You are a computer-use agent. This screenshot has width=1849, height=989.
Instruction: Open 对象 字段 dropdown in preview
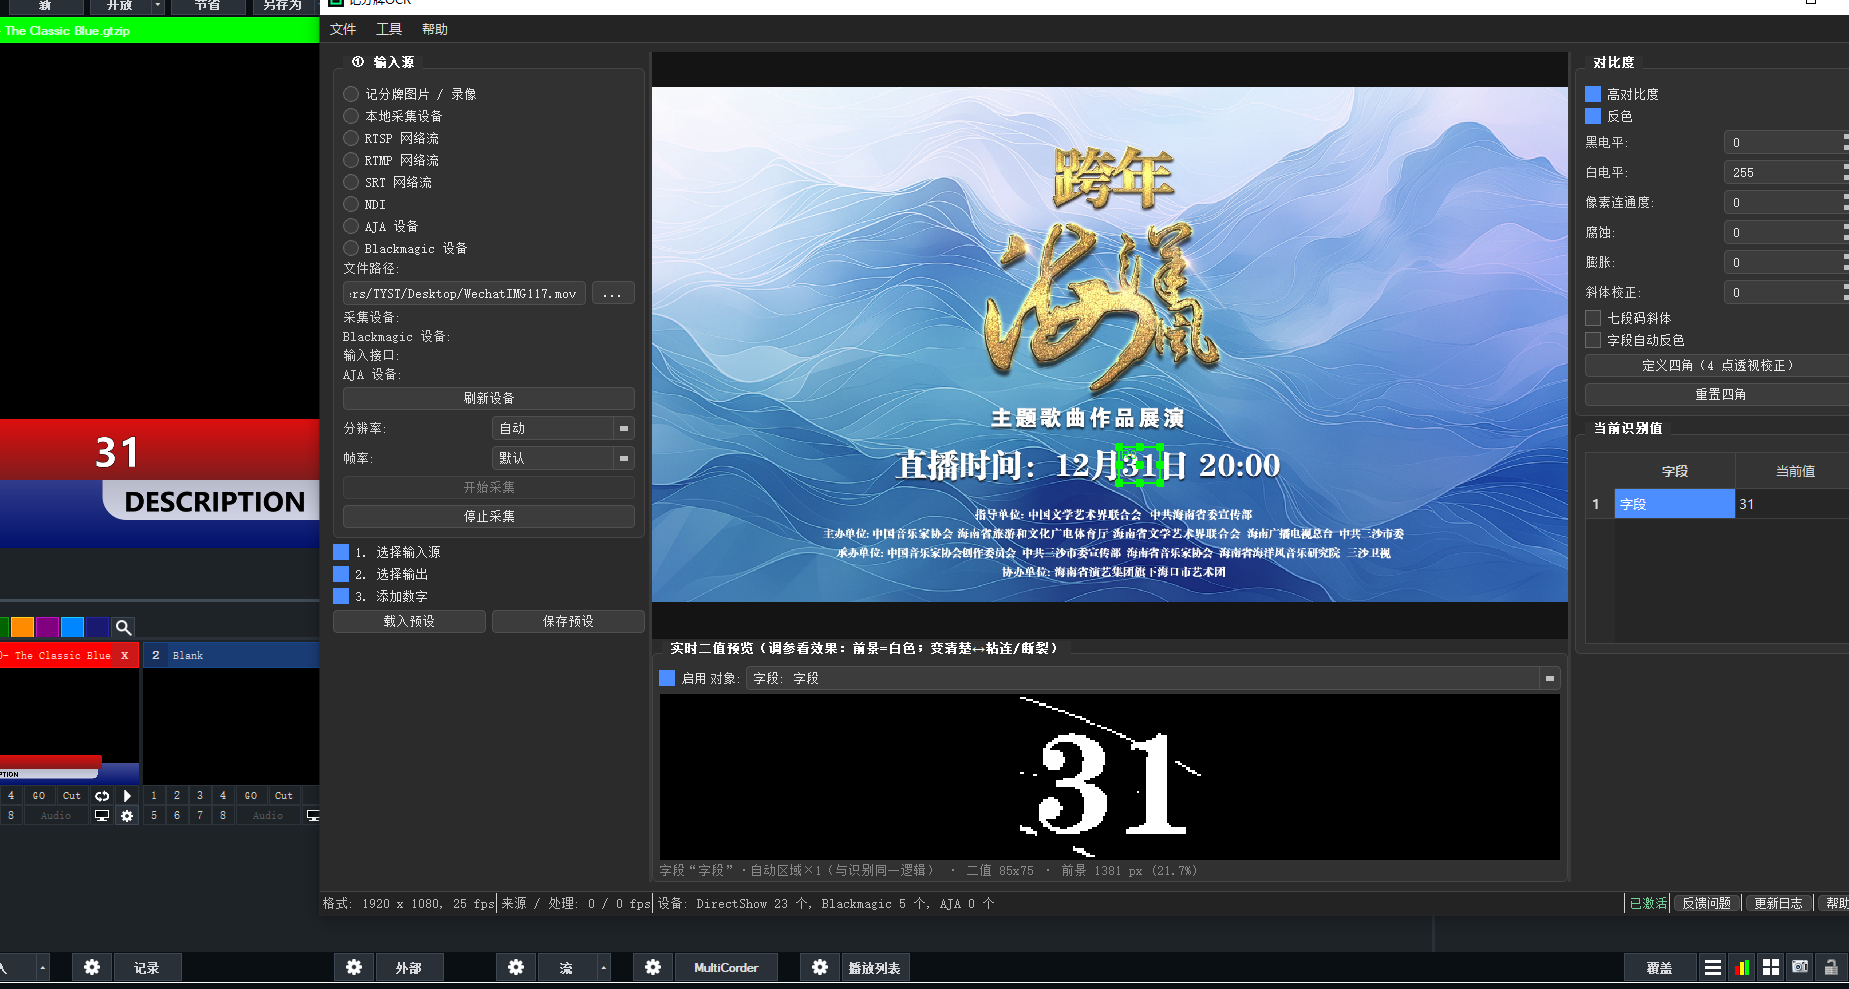(x=1153, y=678)
